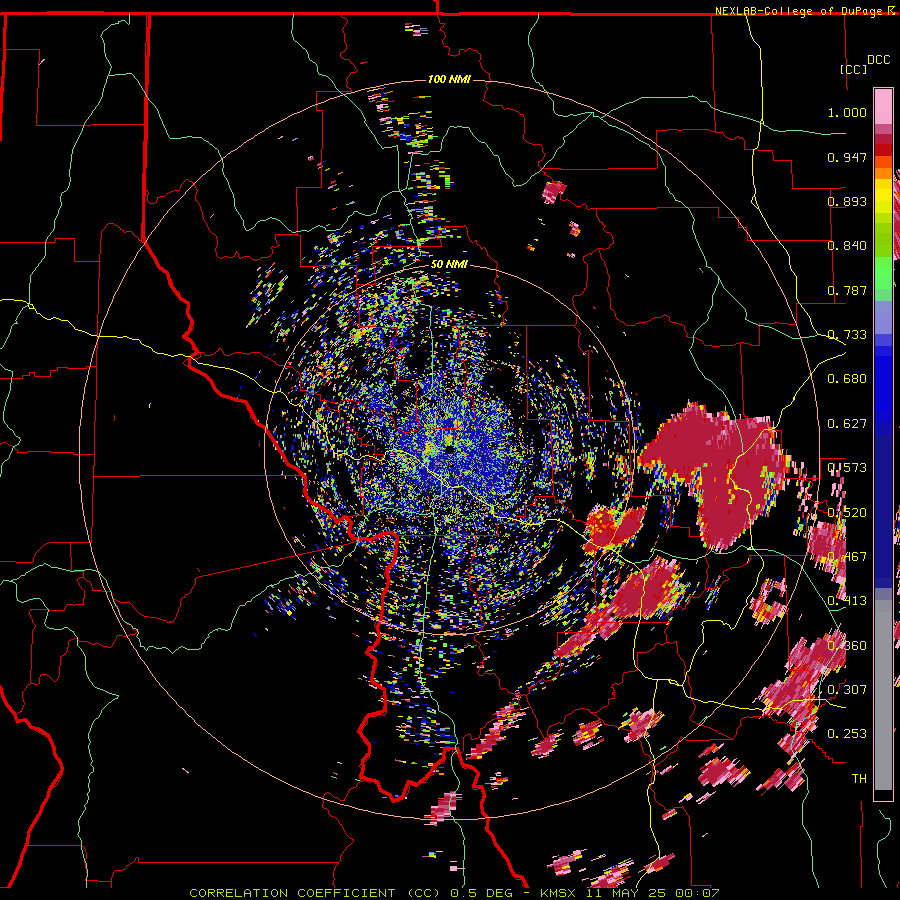Click the 0.5 DEG elevation text
Screen dimensions: 900x900
pos(480,893)
